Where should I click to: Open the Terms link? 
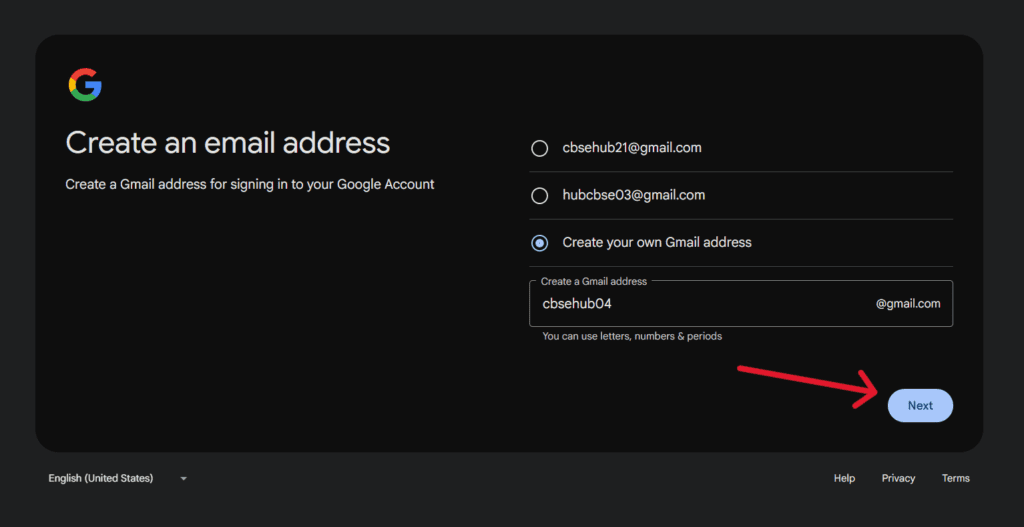pos(955,479)
